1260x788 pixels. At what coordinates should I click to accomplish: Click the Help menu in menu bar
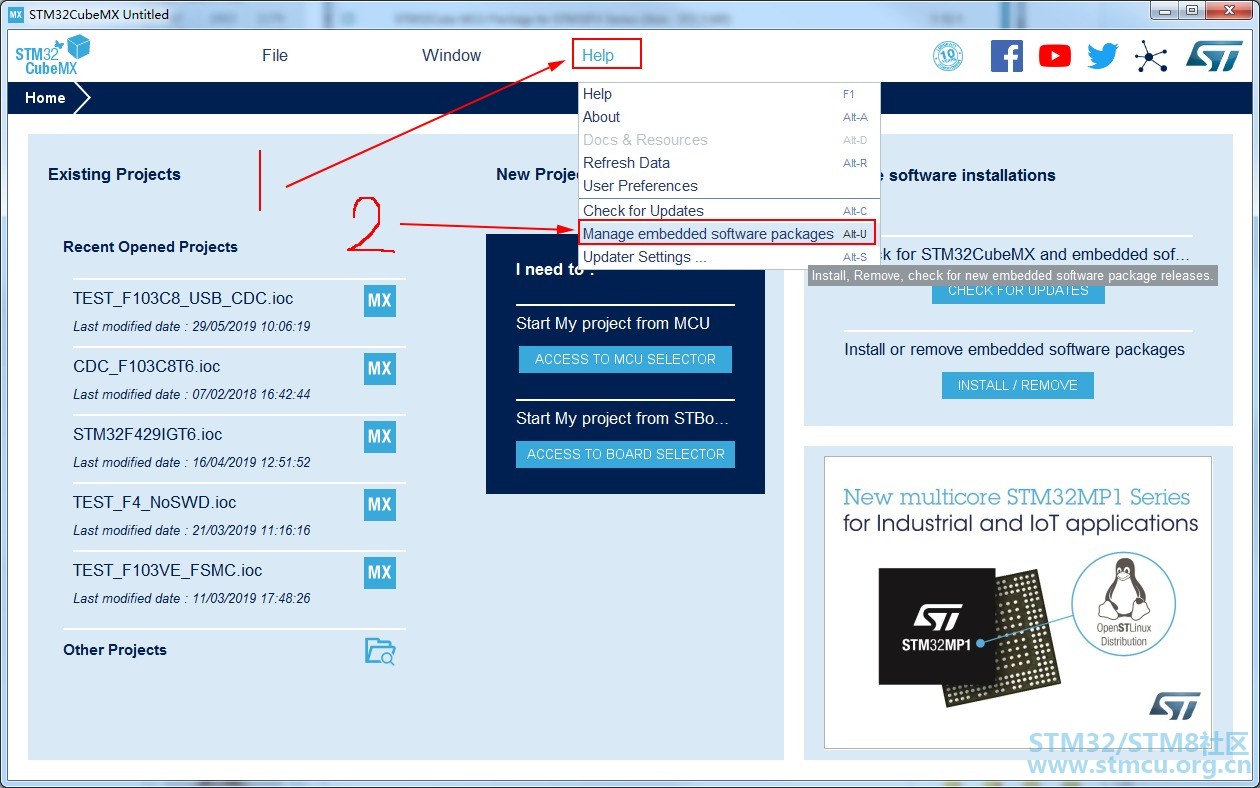598,56
